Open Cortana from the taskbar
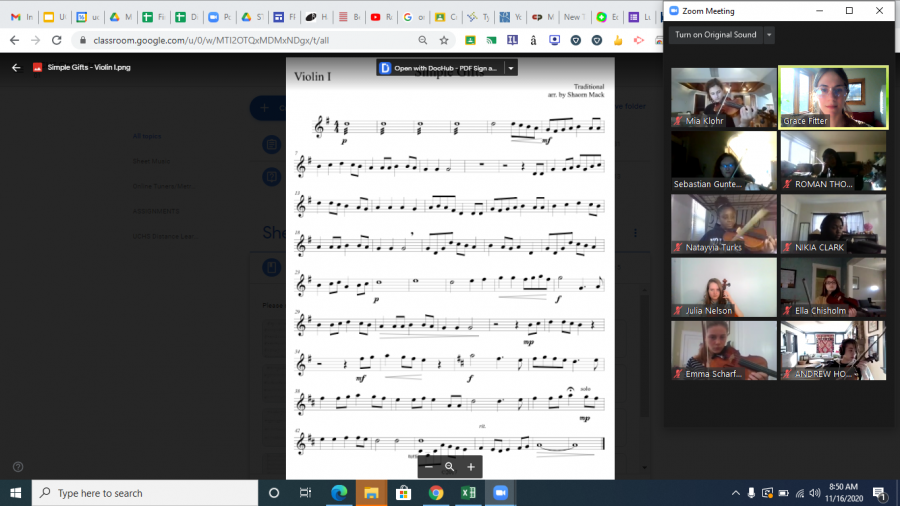 click(x=274, y=493)
